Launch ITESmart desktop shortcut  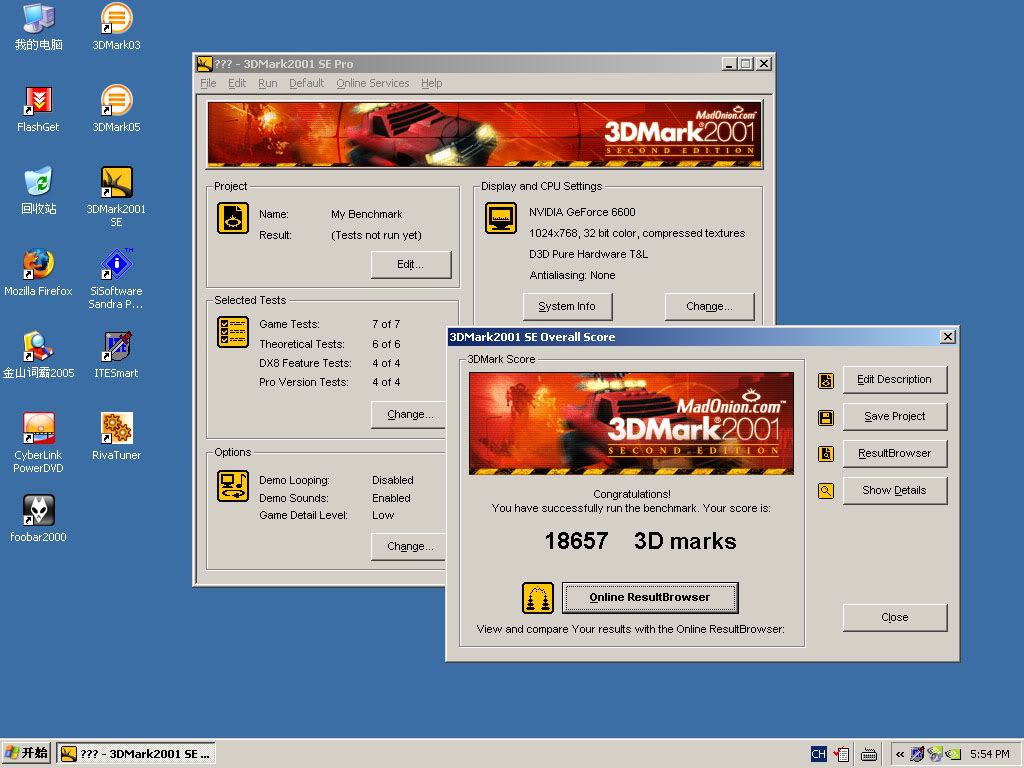[x=116, y=355]
